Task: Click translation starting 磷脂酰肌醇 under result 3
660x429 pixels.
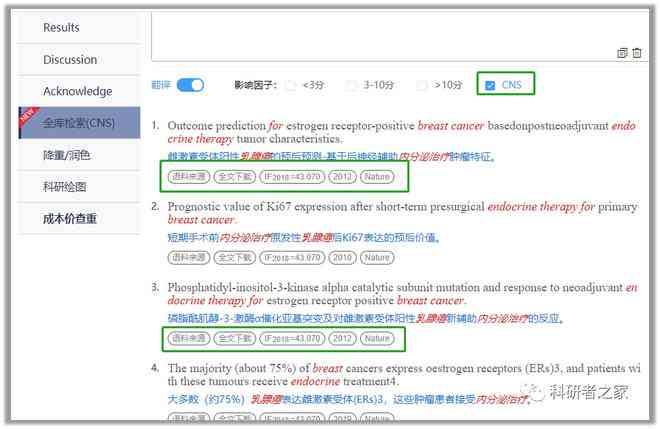Action: pos(365,319)
